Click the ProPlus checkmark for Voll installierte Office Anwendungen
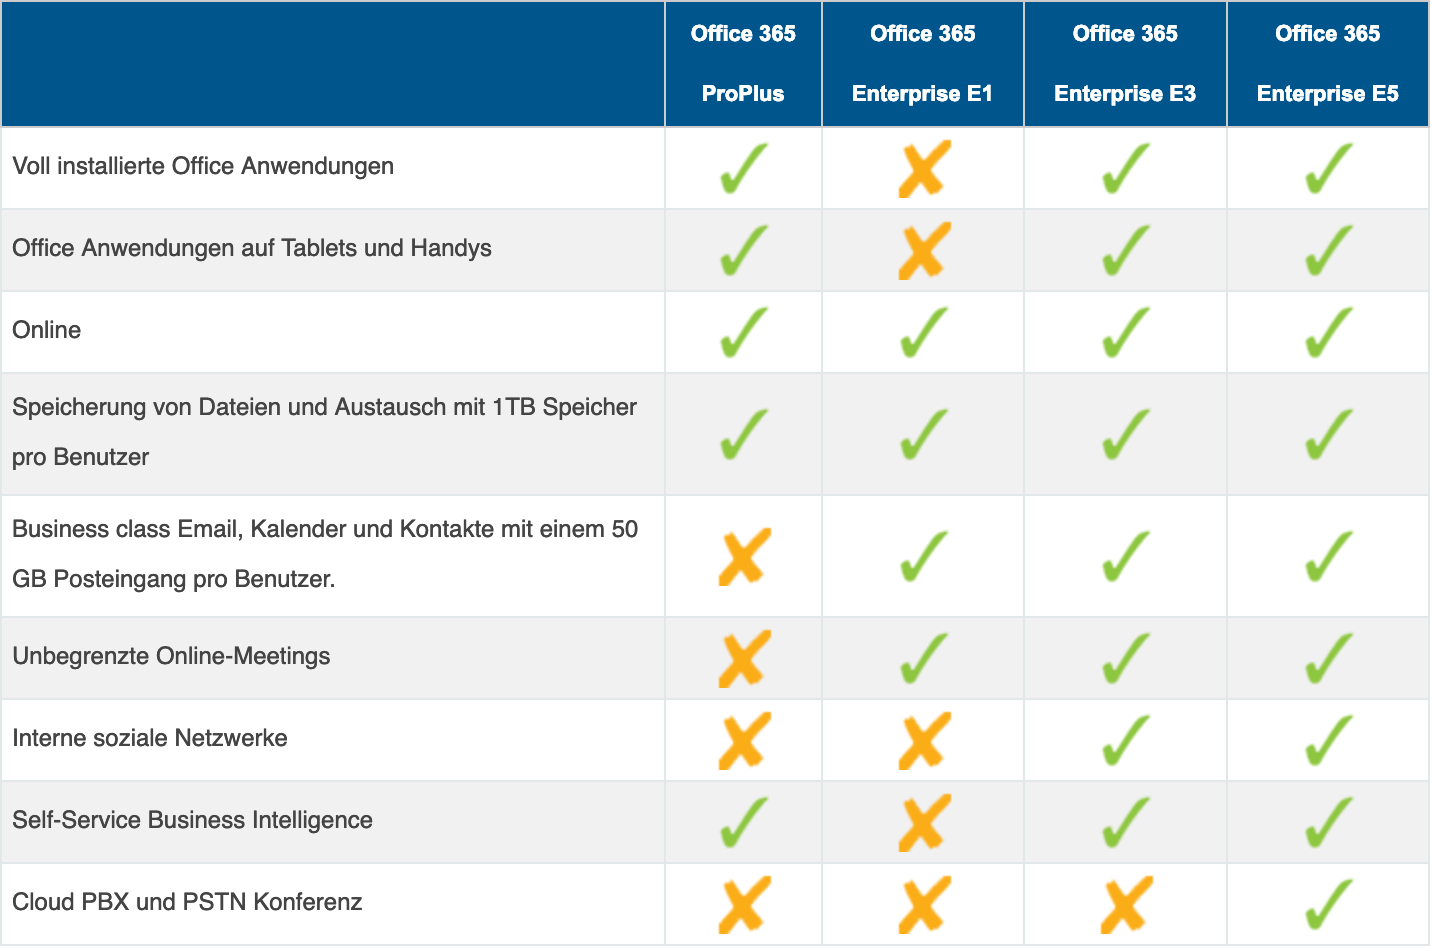This screenshot has width=1432, height=948. (x=744, y=168)
